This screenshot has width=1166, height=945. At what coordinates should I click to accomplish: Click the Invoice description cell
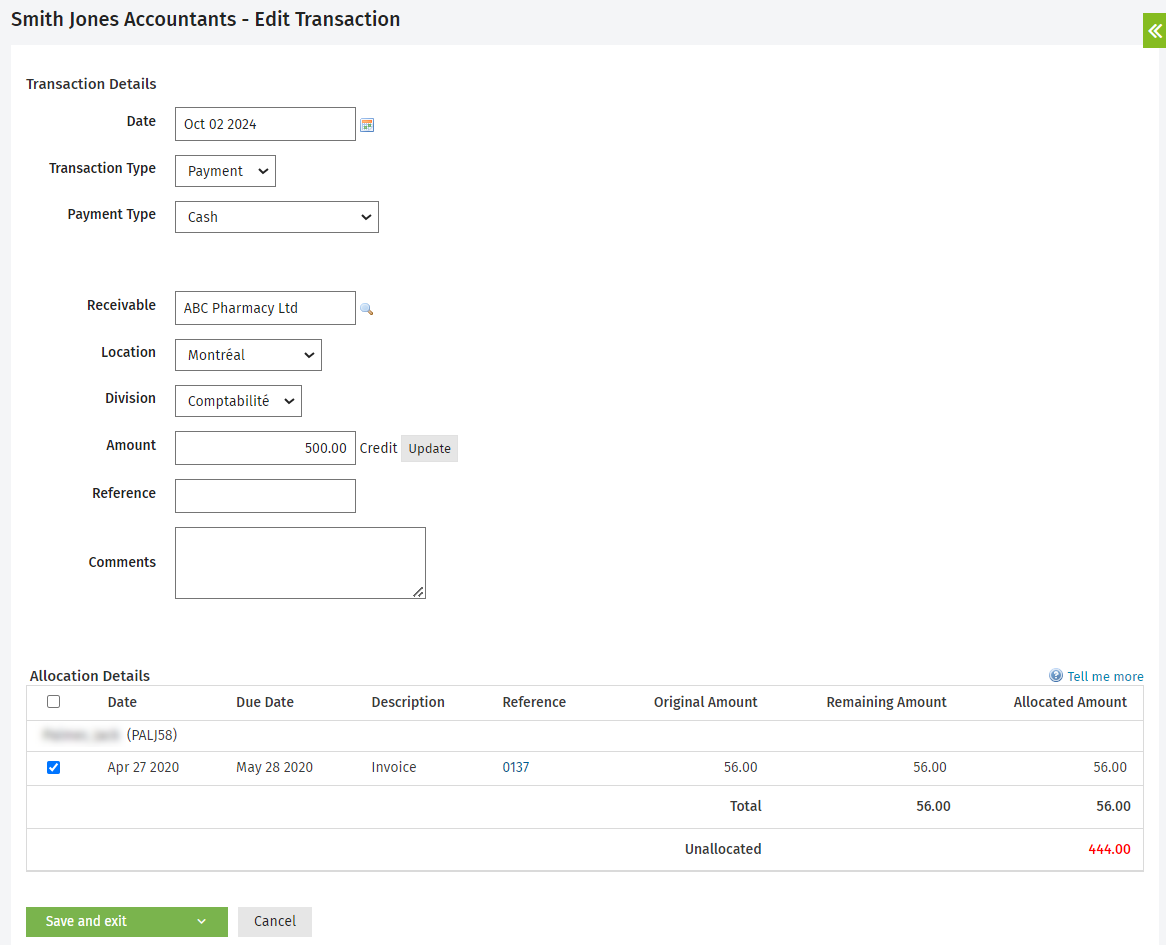tap(394, 767)
